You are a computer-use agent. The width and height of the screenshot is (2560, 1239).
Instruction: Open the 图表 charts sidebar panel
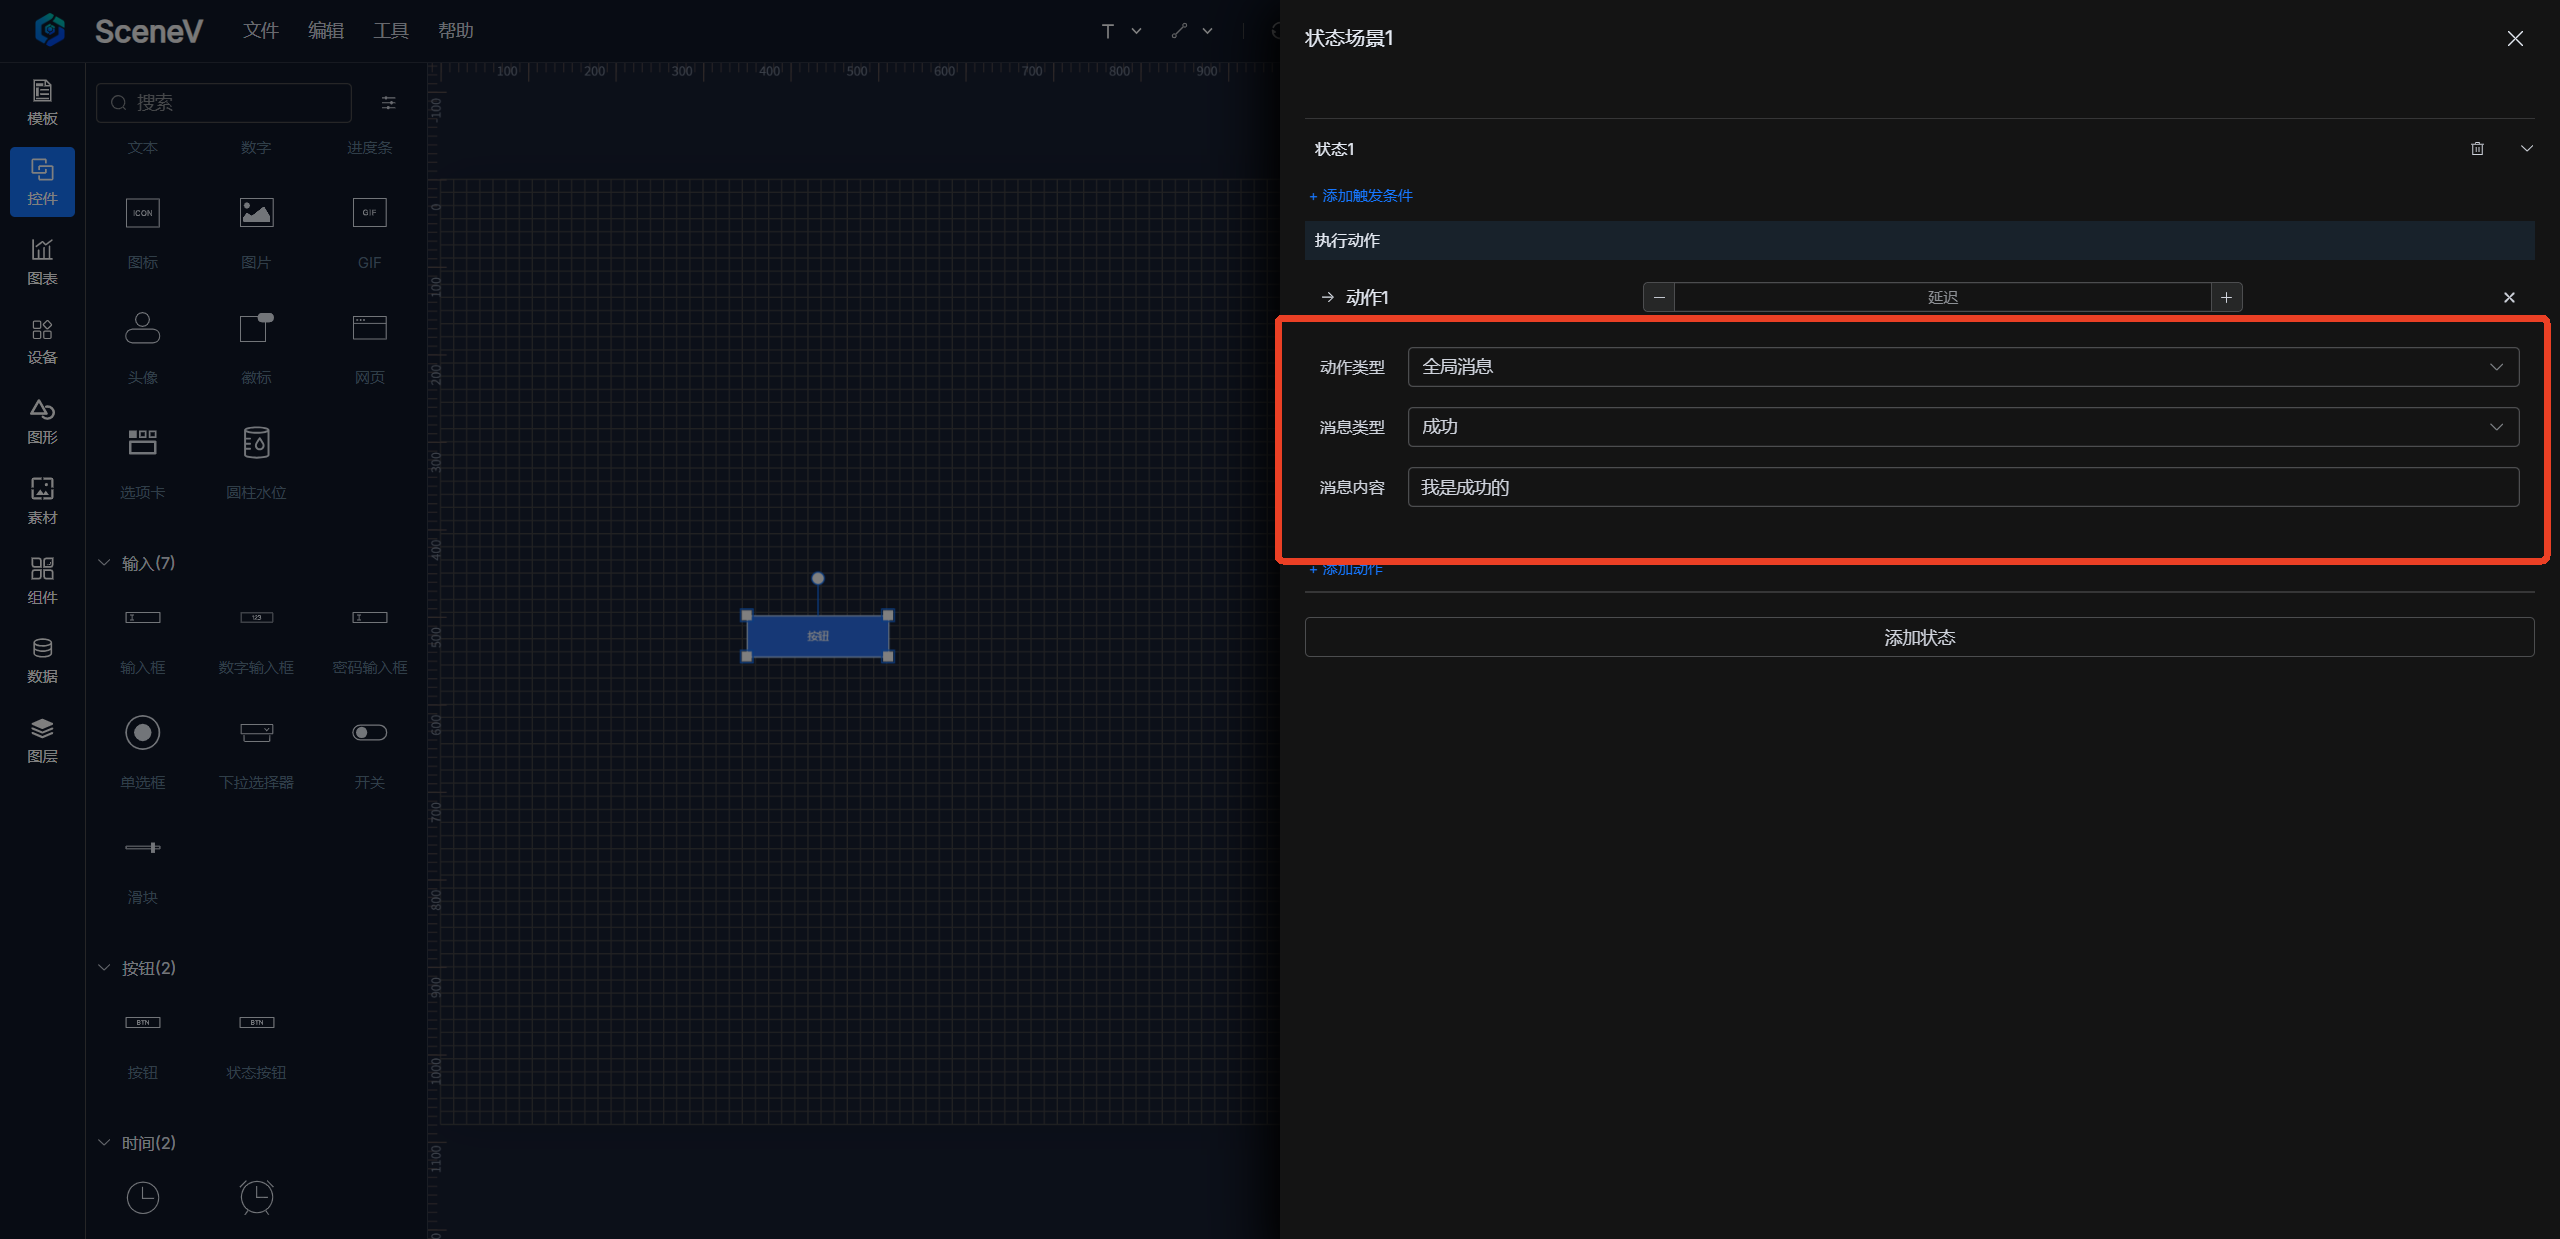tap(42, 261)
